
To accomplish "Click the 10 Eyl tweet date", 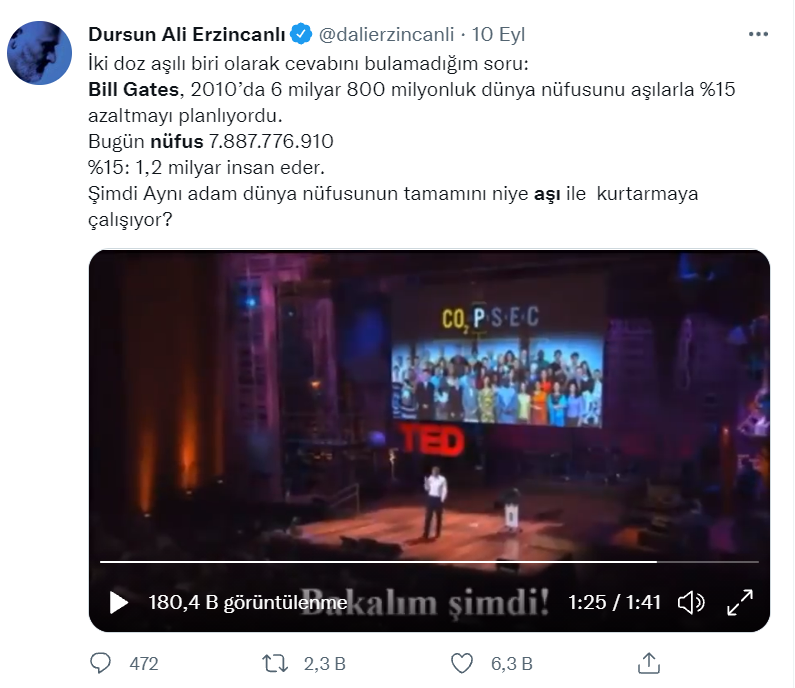I will [498, 34].
